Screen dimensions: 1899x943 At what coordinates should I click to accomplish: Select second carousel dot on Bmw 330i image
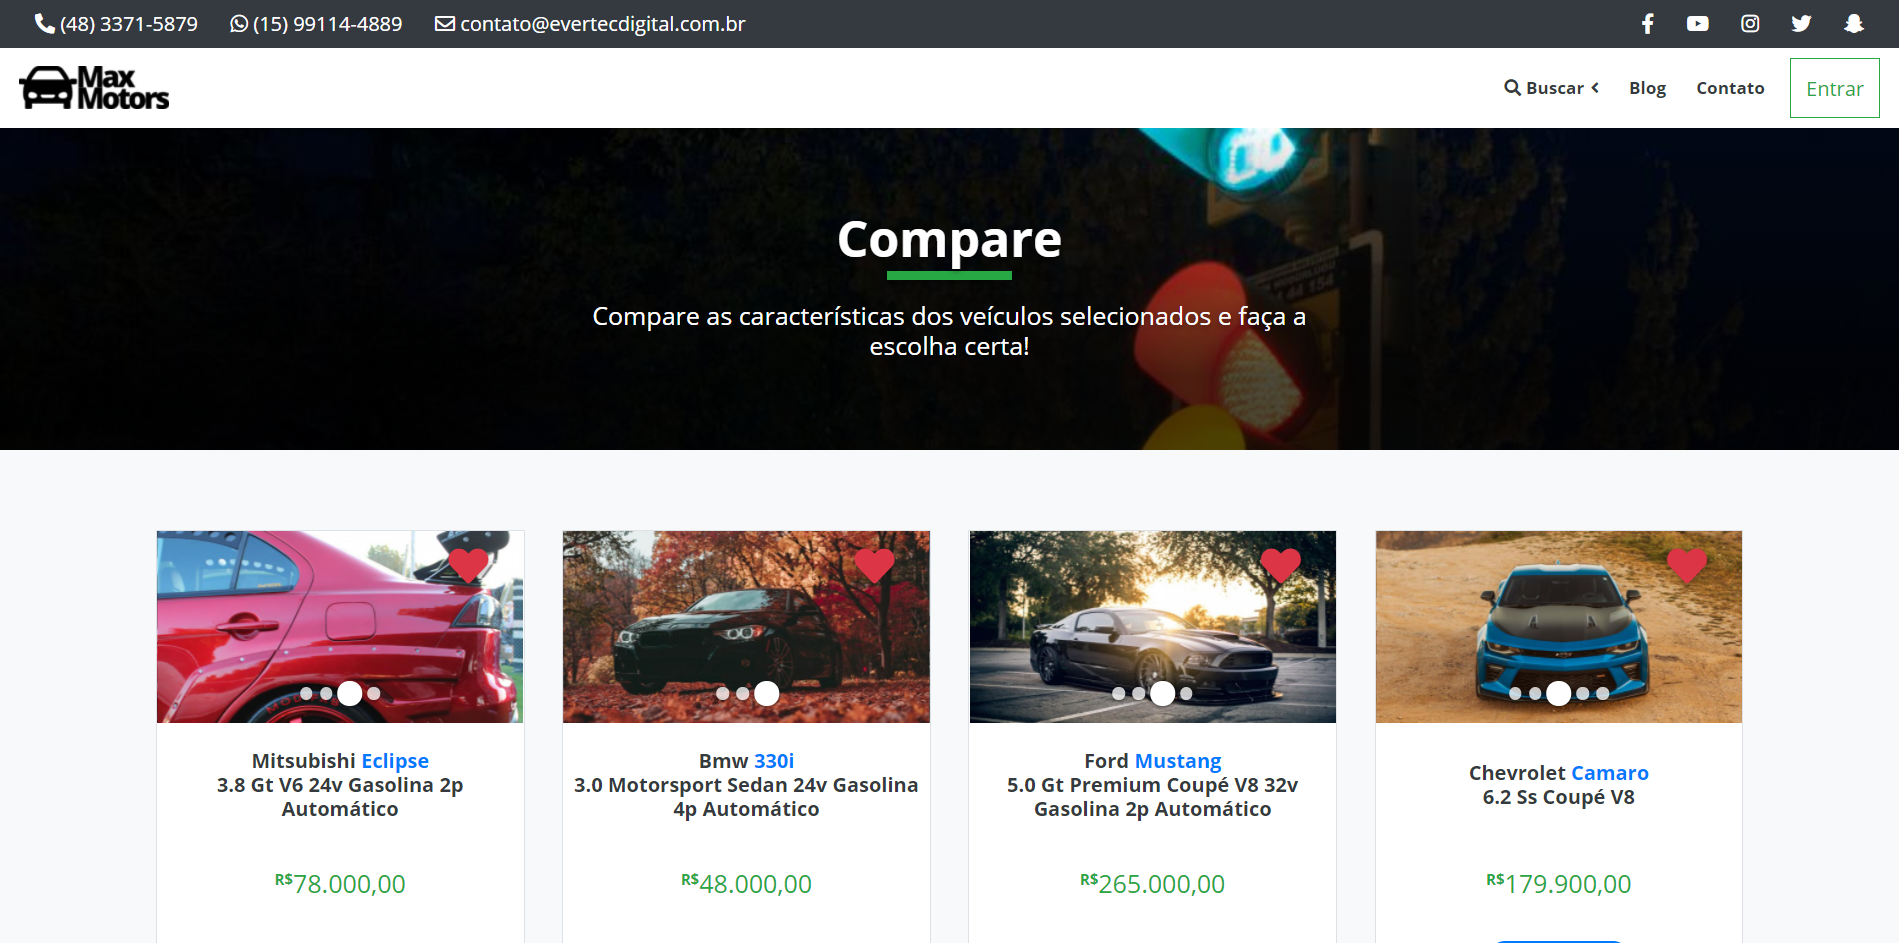742,693
